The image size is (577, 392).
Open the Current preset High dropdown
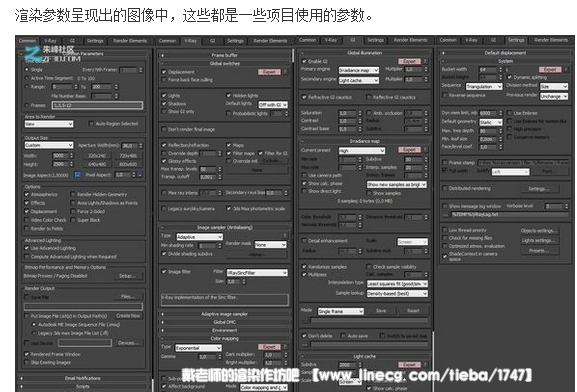point(362,151)
